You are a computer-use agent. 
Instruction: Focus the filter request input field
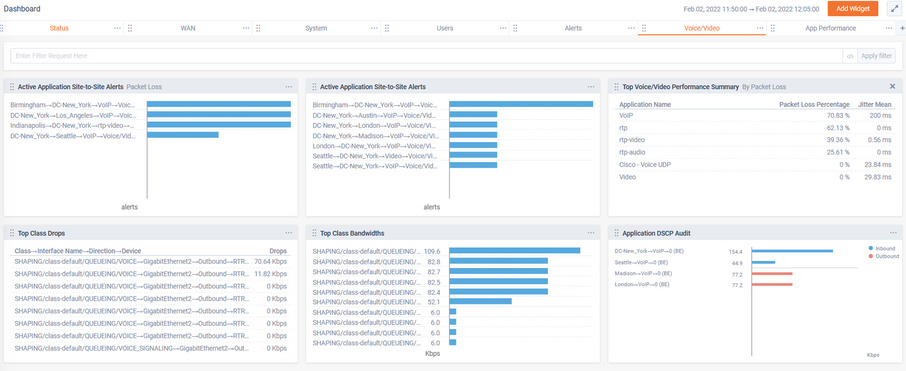[x=426, y=56]
